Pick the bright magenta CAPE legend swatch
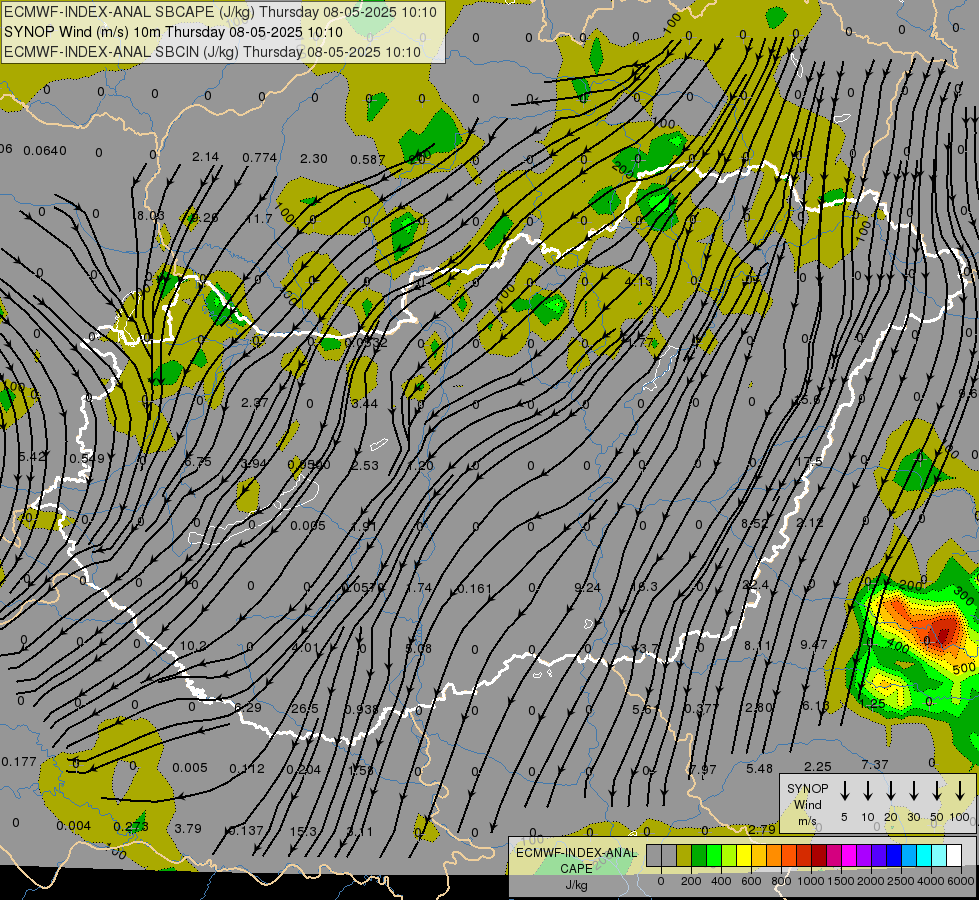The height and width of the screenshot is (900, 979). tap(849, 856)
